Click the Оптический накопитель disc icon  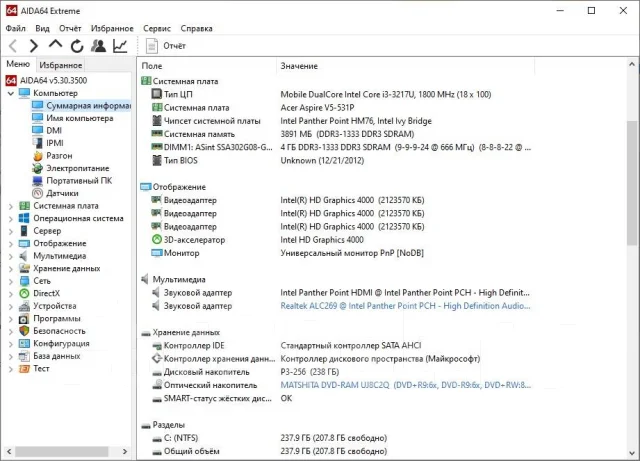pos(157,385)
